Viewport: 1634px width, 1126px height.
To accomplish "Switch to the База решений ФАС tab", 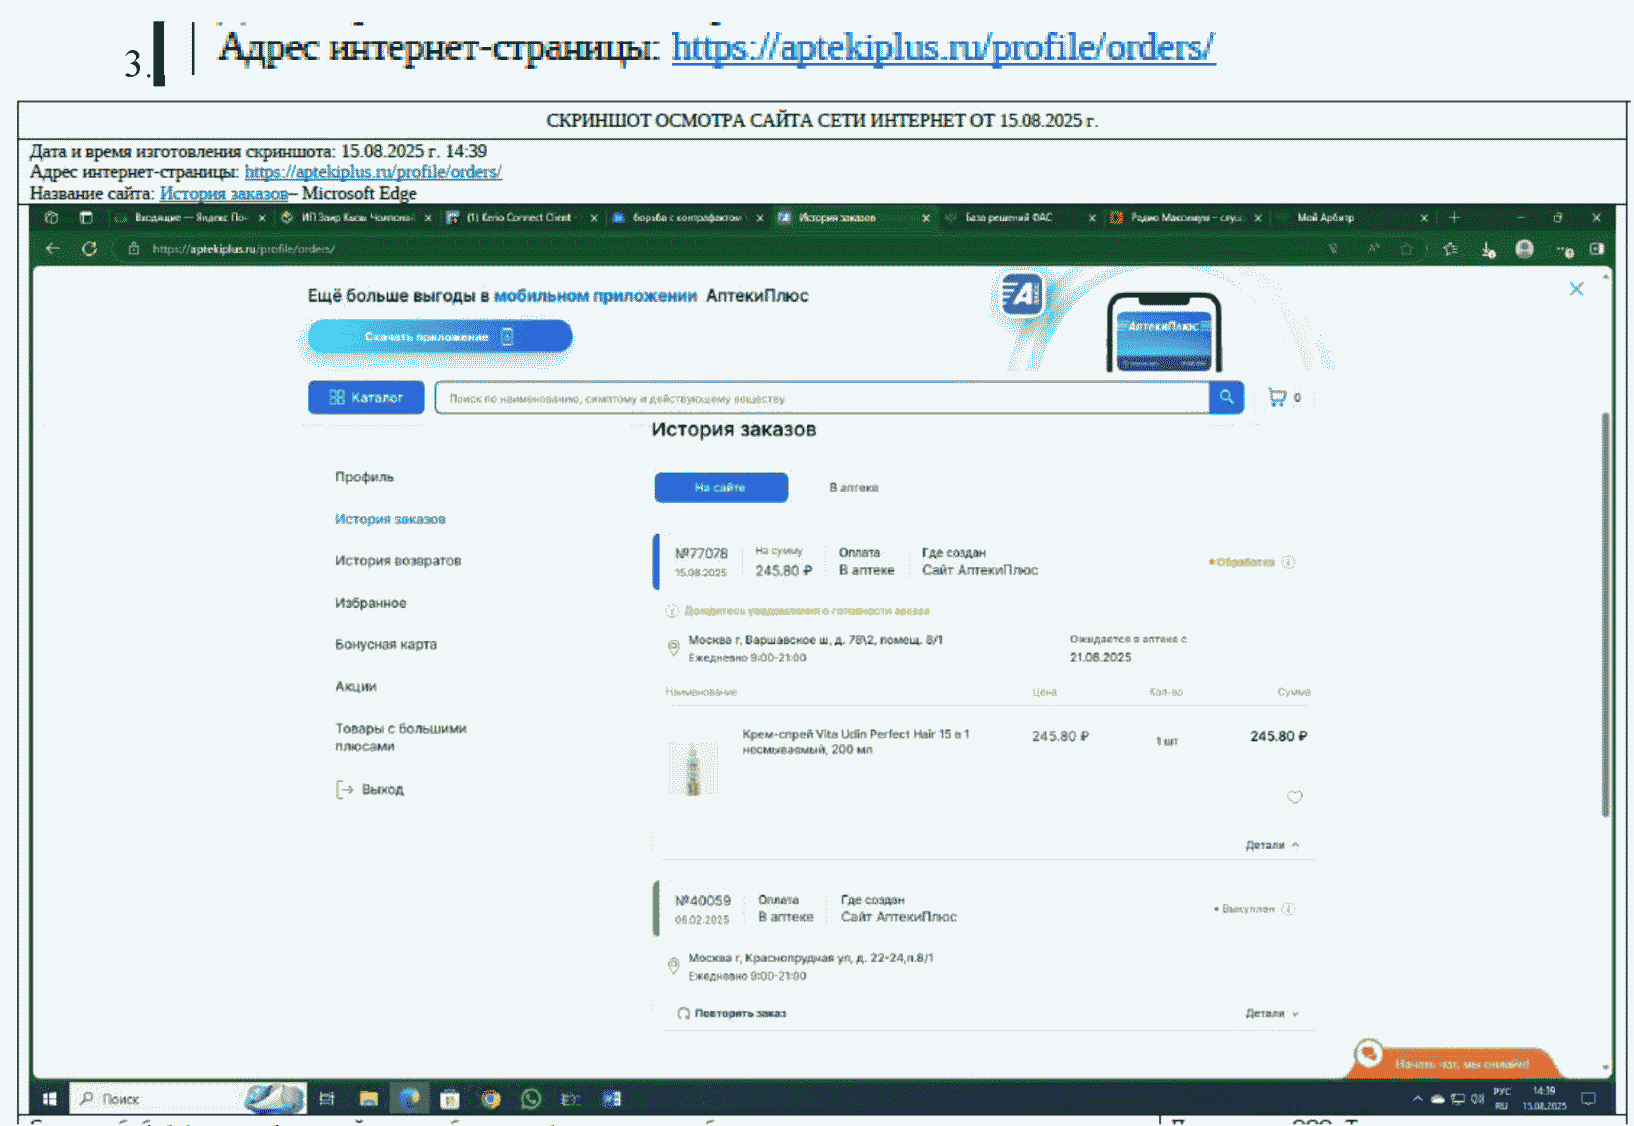I will 1018,218.
